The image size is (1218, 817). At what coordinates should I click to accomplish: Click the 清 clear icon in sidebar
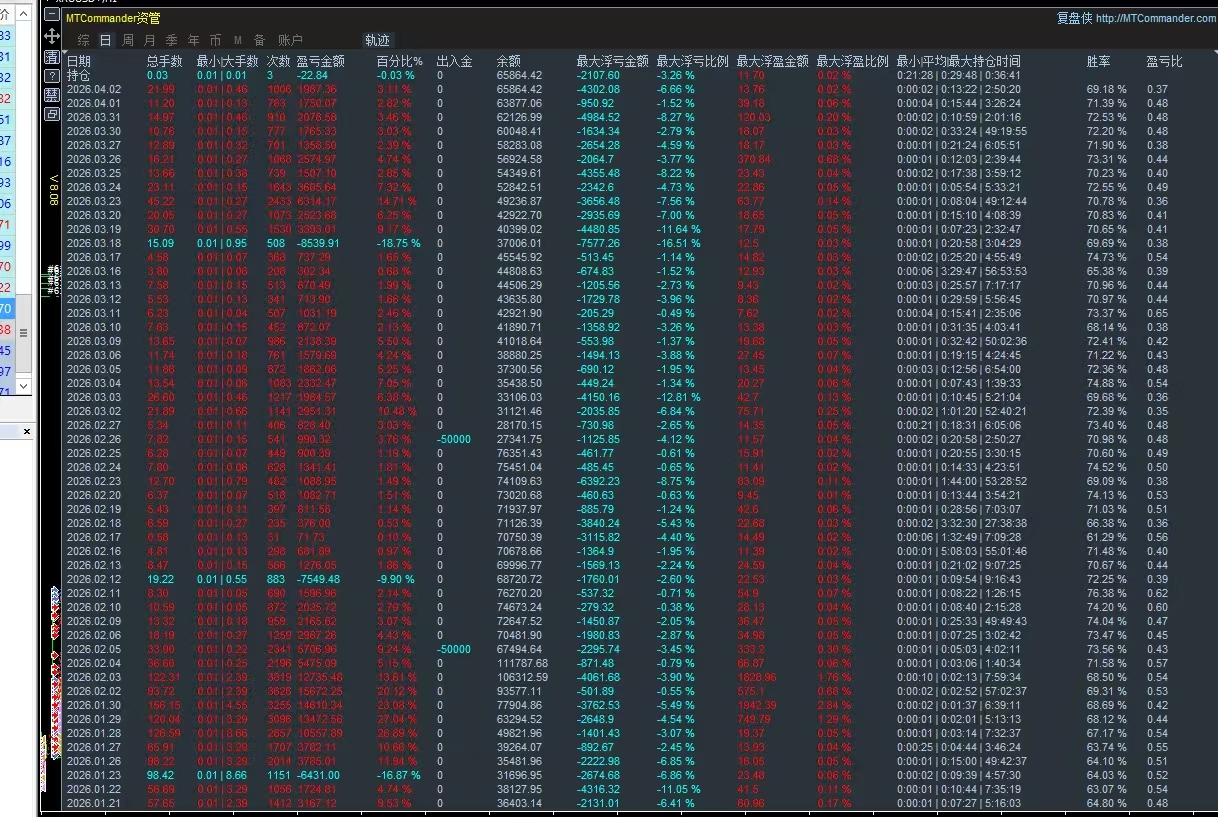point(52,56)
